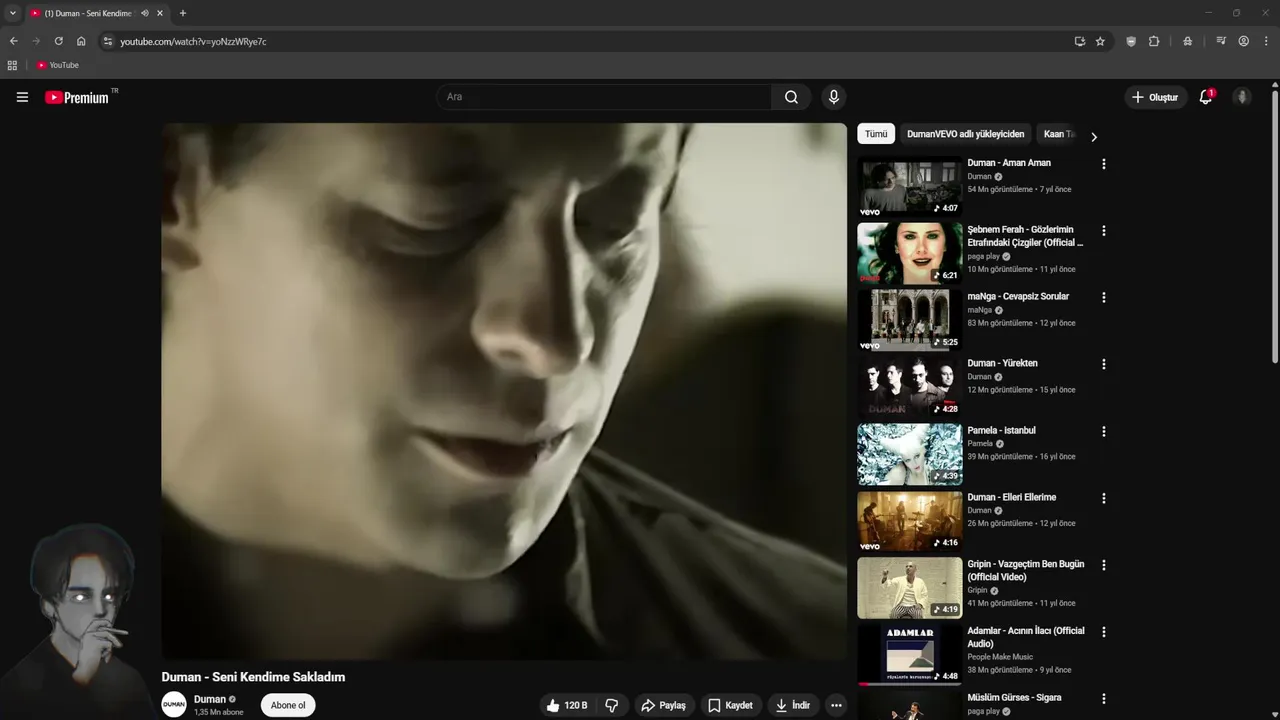
Task: Open the notifications bell
Action: click(1206, 97)
